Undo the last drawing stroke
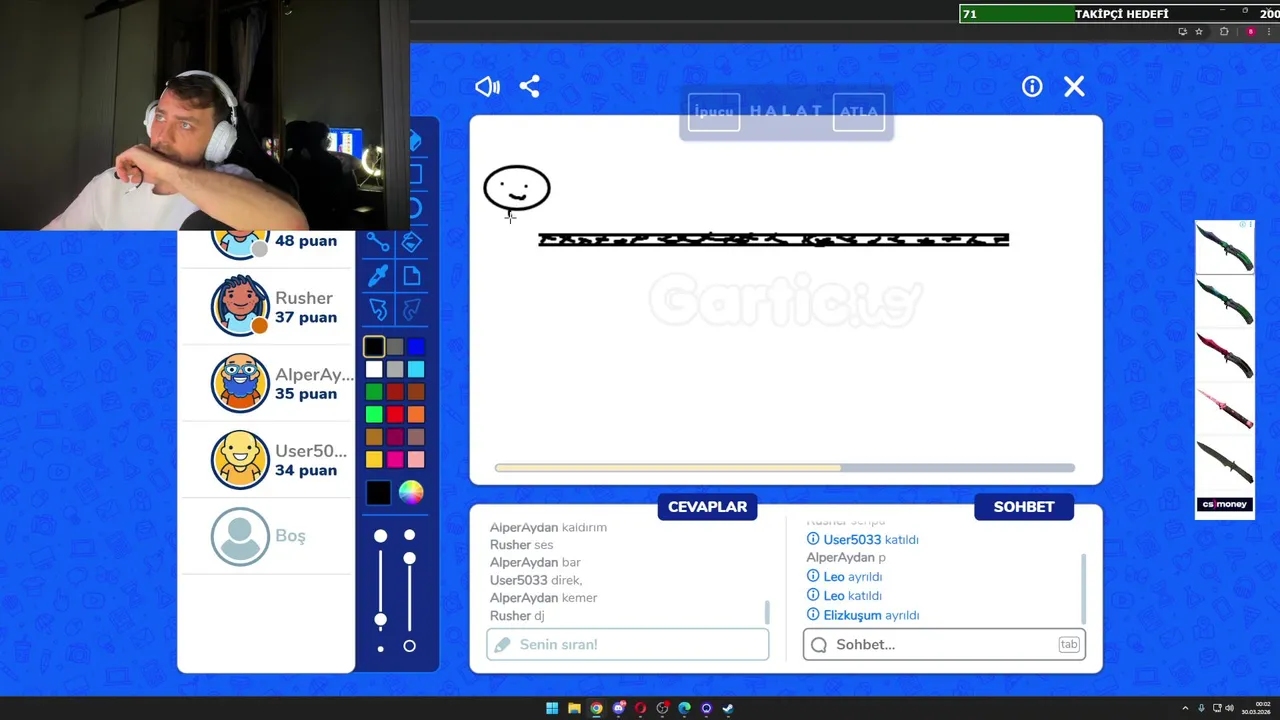Screen dimensions: 1280x720 coord(377,309)
